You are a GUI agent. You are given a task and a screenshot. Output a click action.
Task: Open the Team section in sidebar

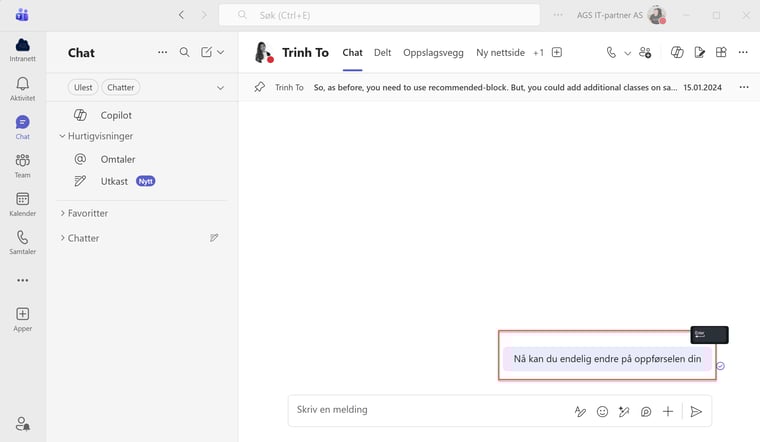point(22,165)
